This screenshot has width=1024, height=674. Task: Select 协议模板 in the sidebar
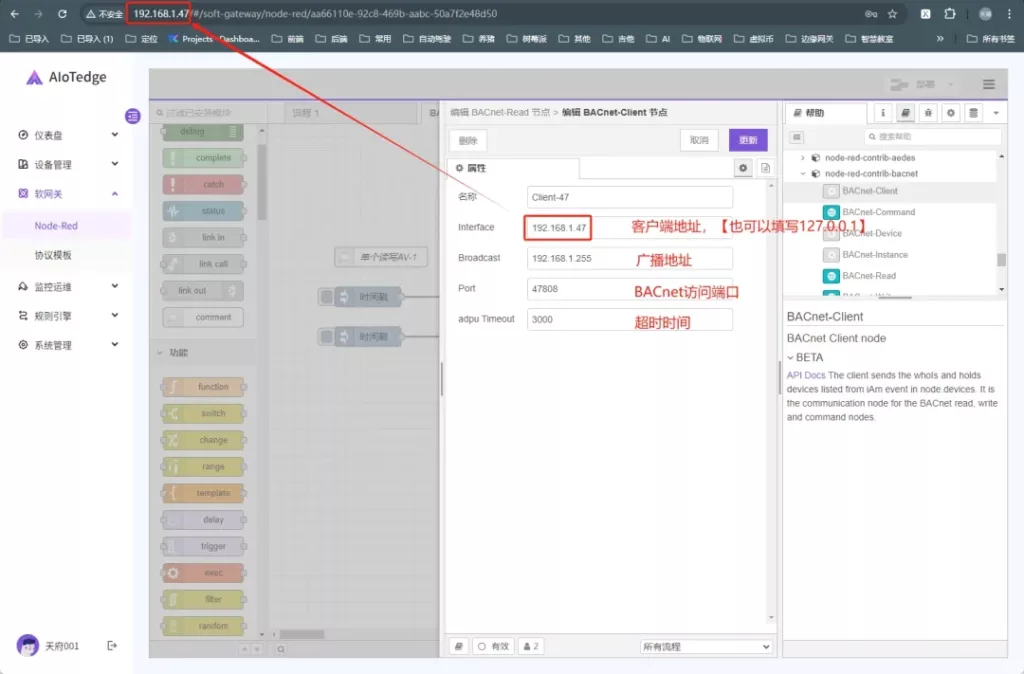pos(53,255)
